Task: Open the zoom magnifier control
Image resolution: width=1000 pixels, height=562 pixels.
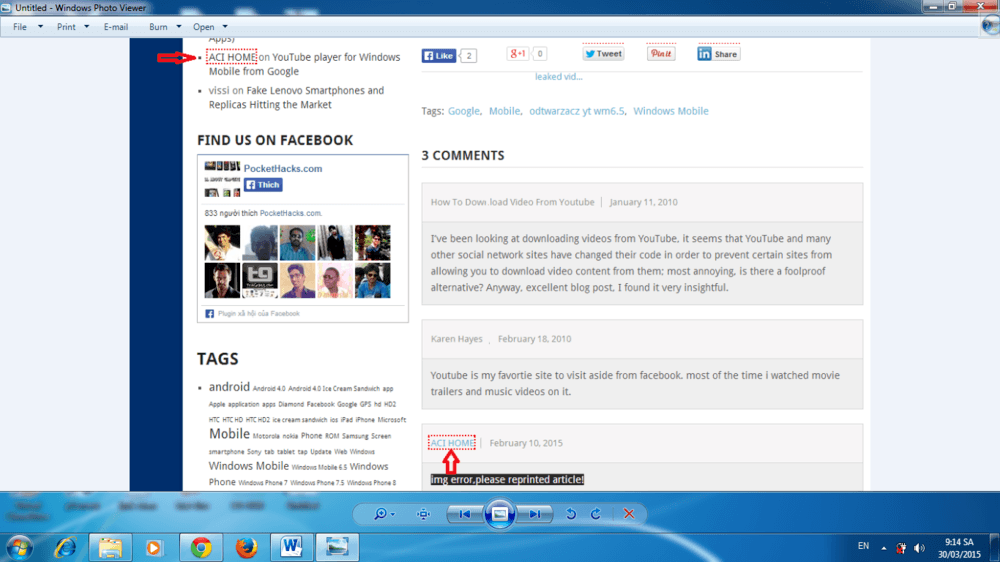Action: [x=383, y=514]
